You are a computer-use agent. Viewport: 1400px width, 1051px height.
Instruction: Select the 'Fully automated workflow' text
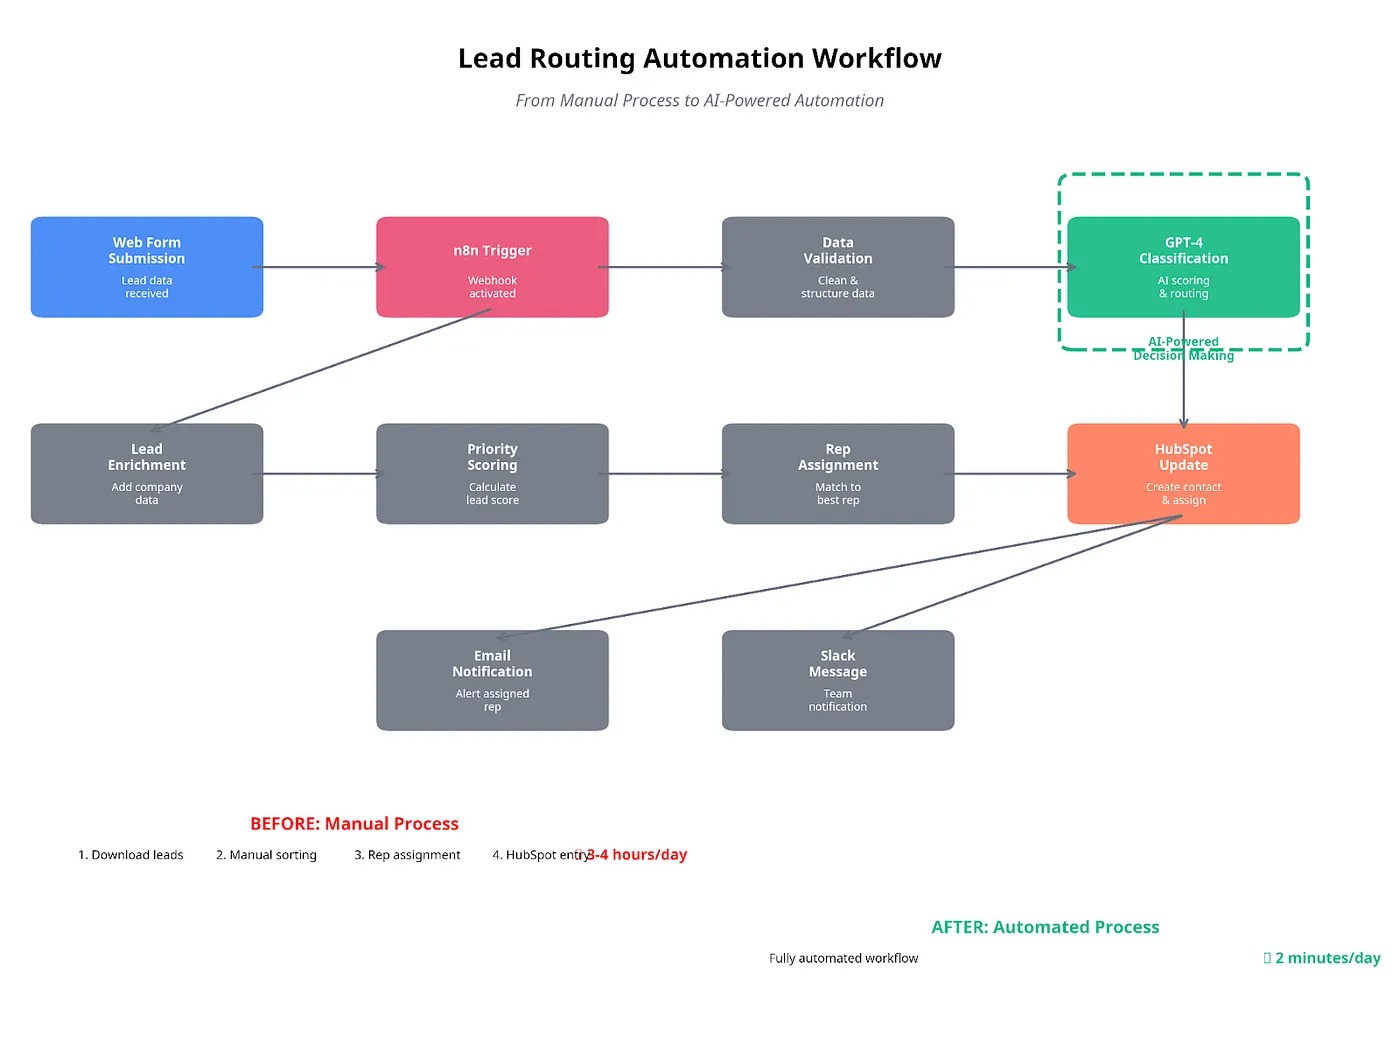(x=843, y=958)
